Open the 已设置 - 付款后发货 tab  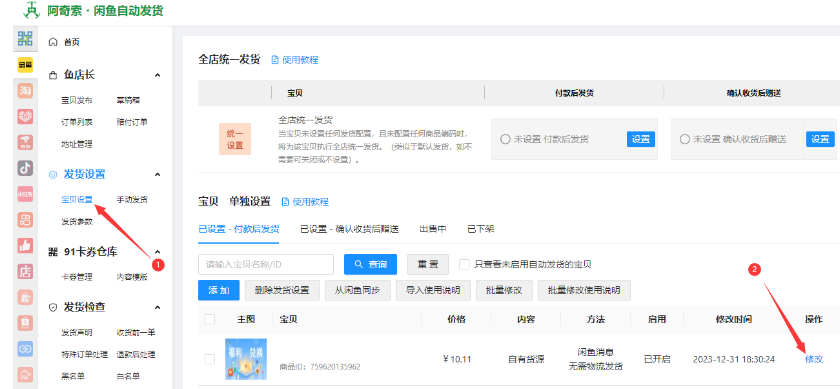[238, 229]
